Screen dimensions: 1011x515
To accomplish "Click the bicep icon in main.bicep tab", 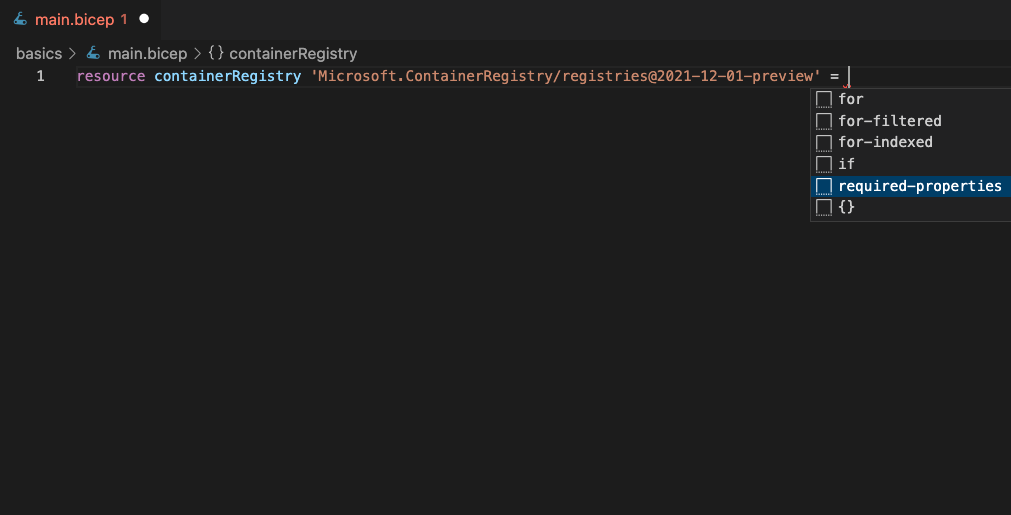I will point(20,19).
